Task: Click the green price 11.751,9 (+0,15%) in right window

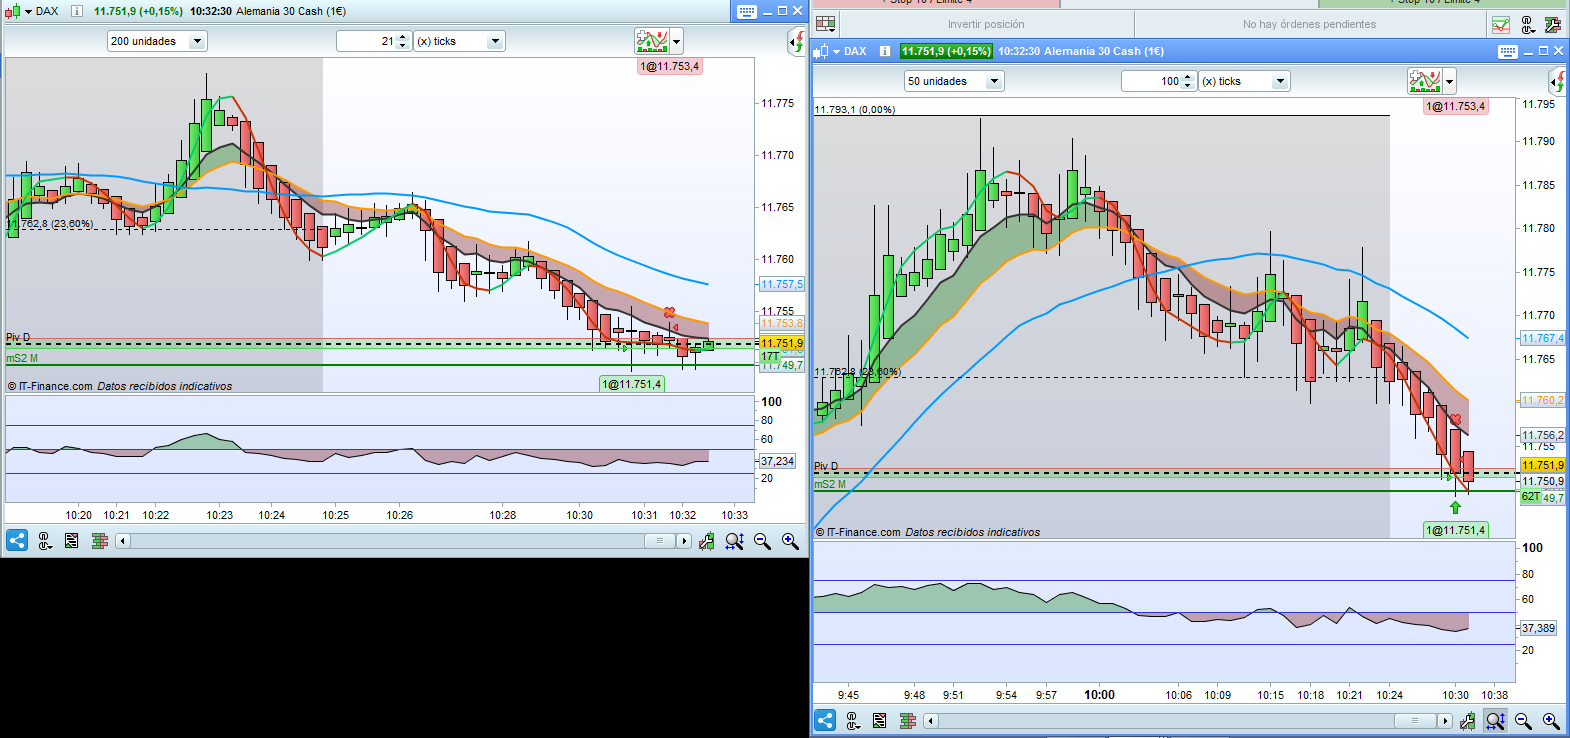Action: [946, 51]
